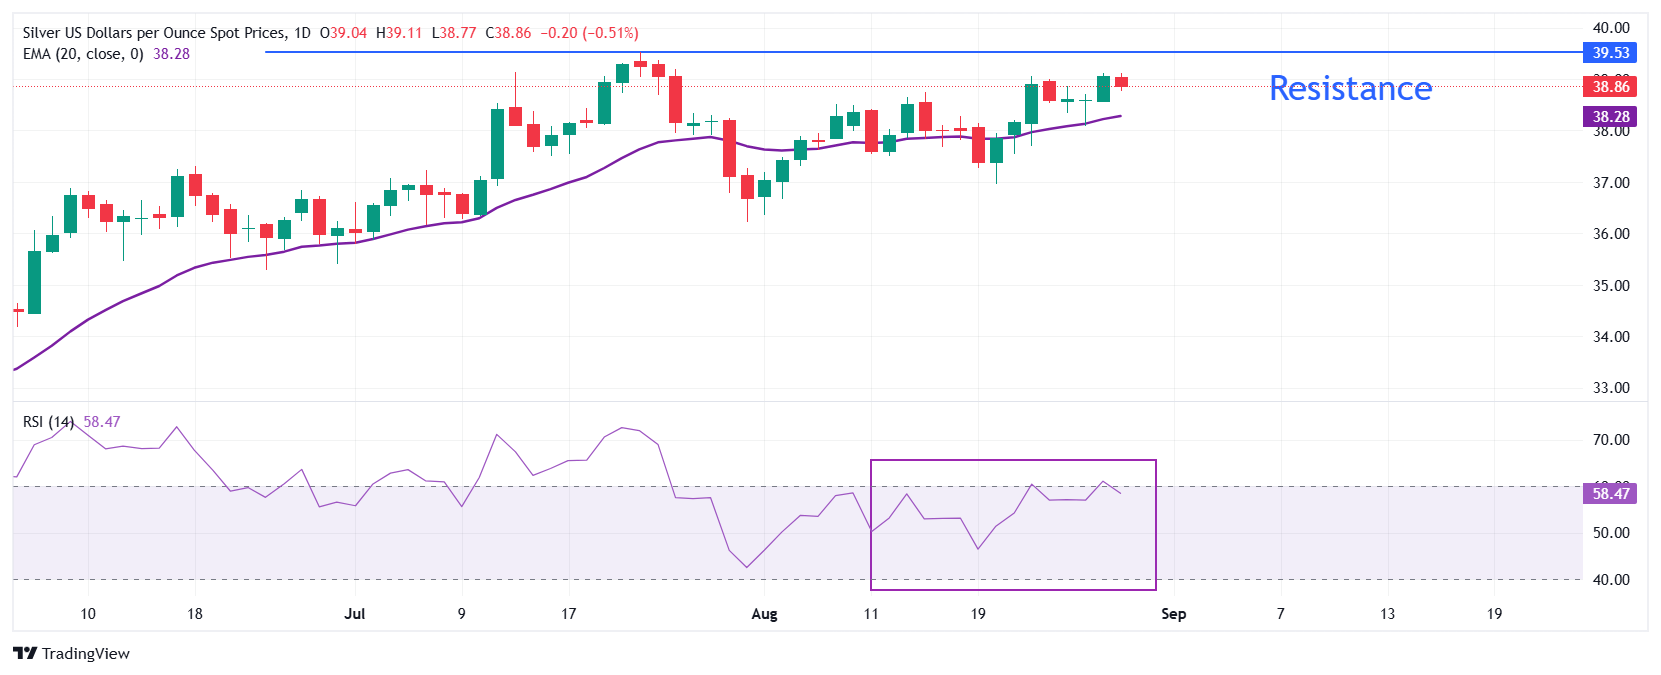Select the purple 58.47 RSI axis tag
This screenshot has width=1661, height=675.
pyautogui.click(x=1610, y=493)
